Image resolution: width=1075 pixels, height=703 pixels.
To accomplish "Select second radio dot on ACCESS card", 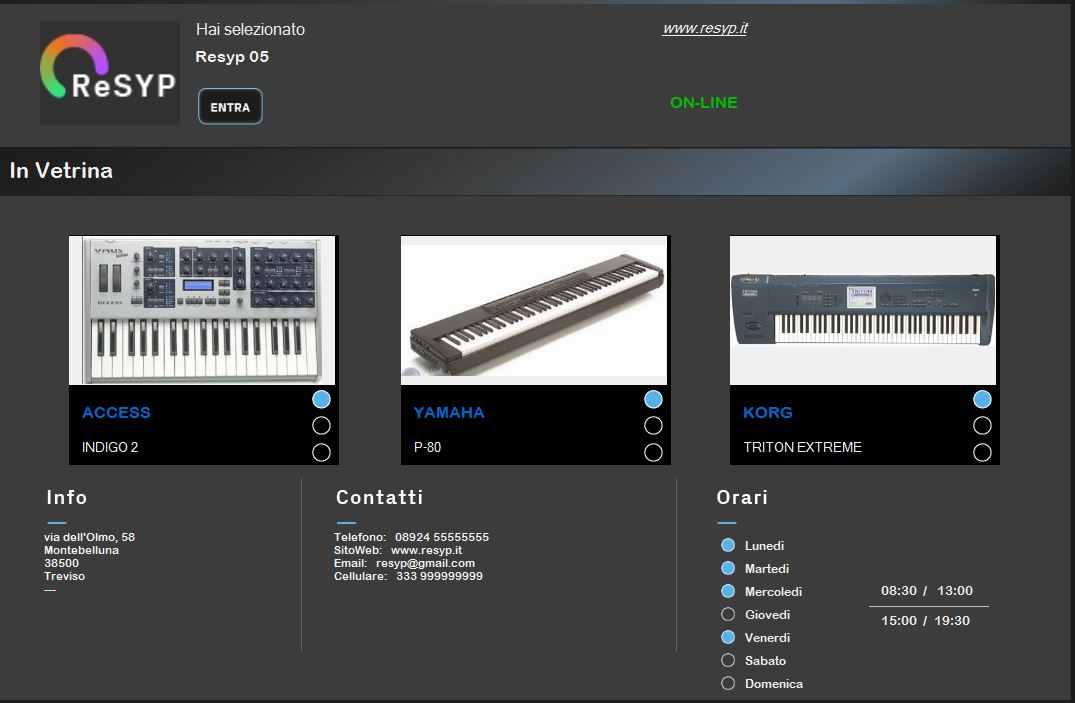I will pos(322,426).
